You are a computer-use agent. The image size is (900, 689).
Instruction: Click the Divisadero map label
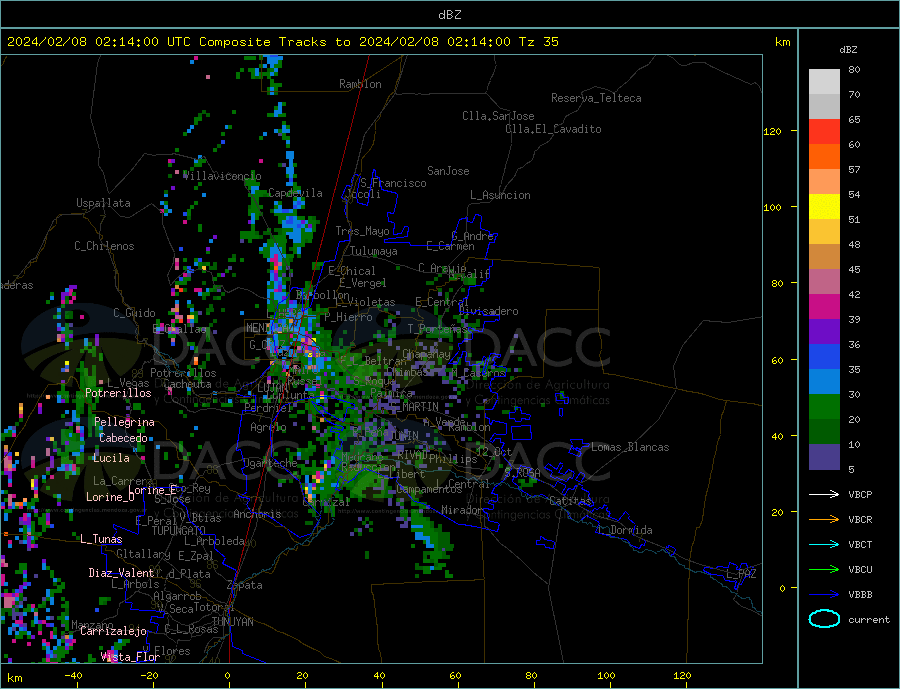pos(488,311)
